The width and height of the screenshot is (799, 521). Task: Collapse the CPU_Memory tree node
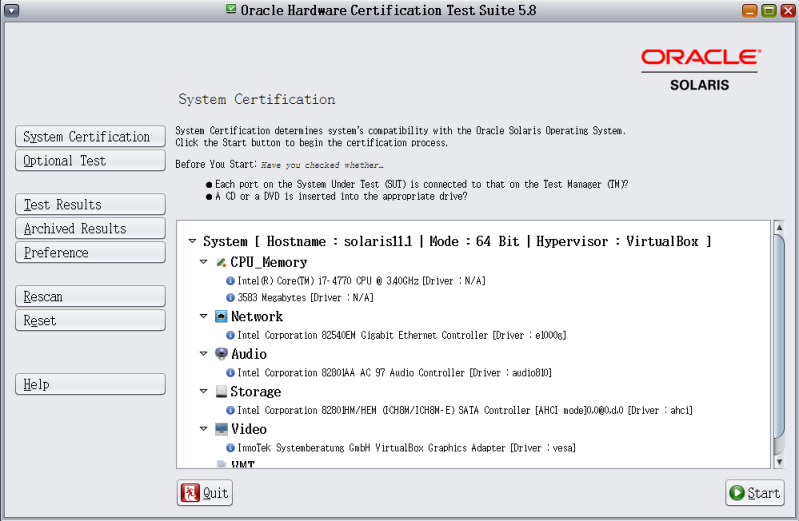pos(203,262)
